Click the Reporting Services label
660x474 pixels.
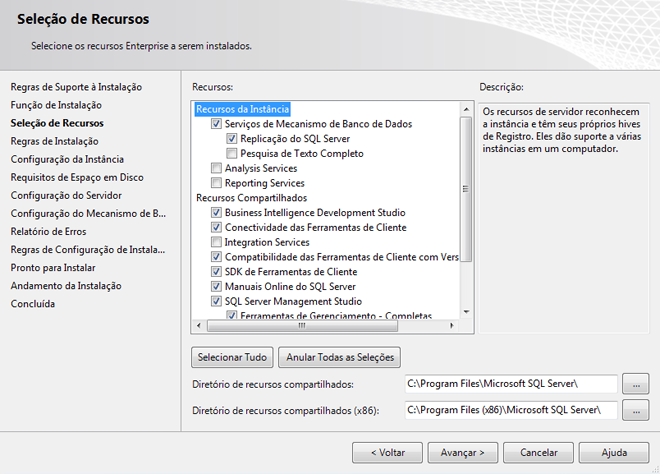tap(264, 183)
